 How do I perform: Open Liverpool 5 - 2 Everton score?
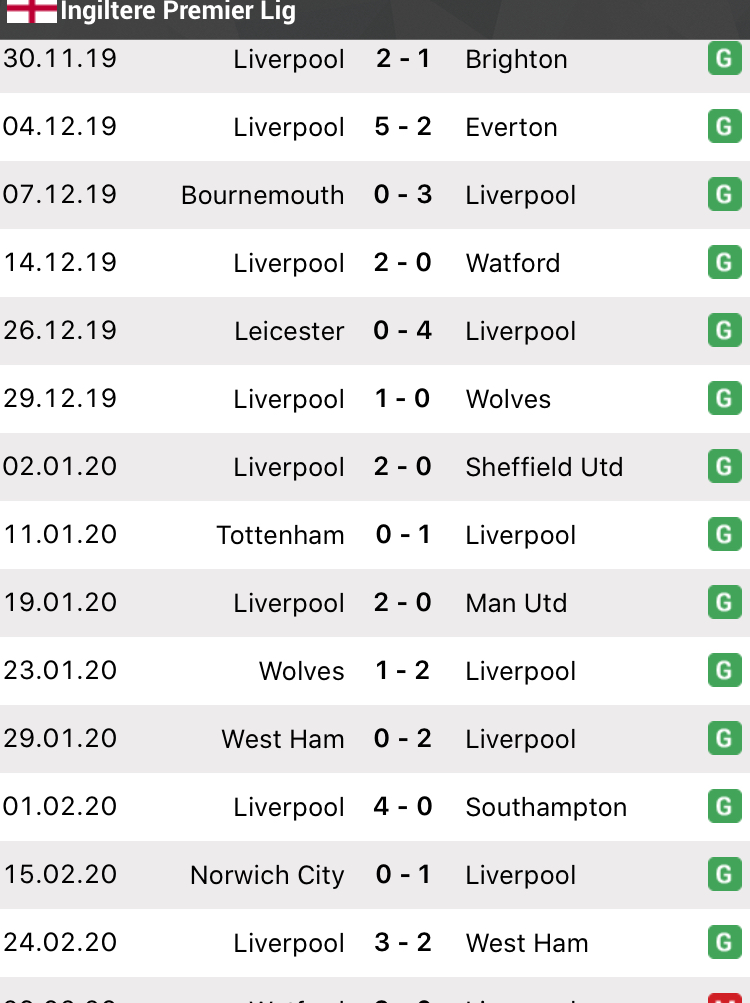click(x=403, y=127)
